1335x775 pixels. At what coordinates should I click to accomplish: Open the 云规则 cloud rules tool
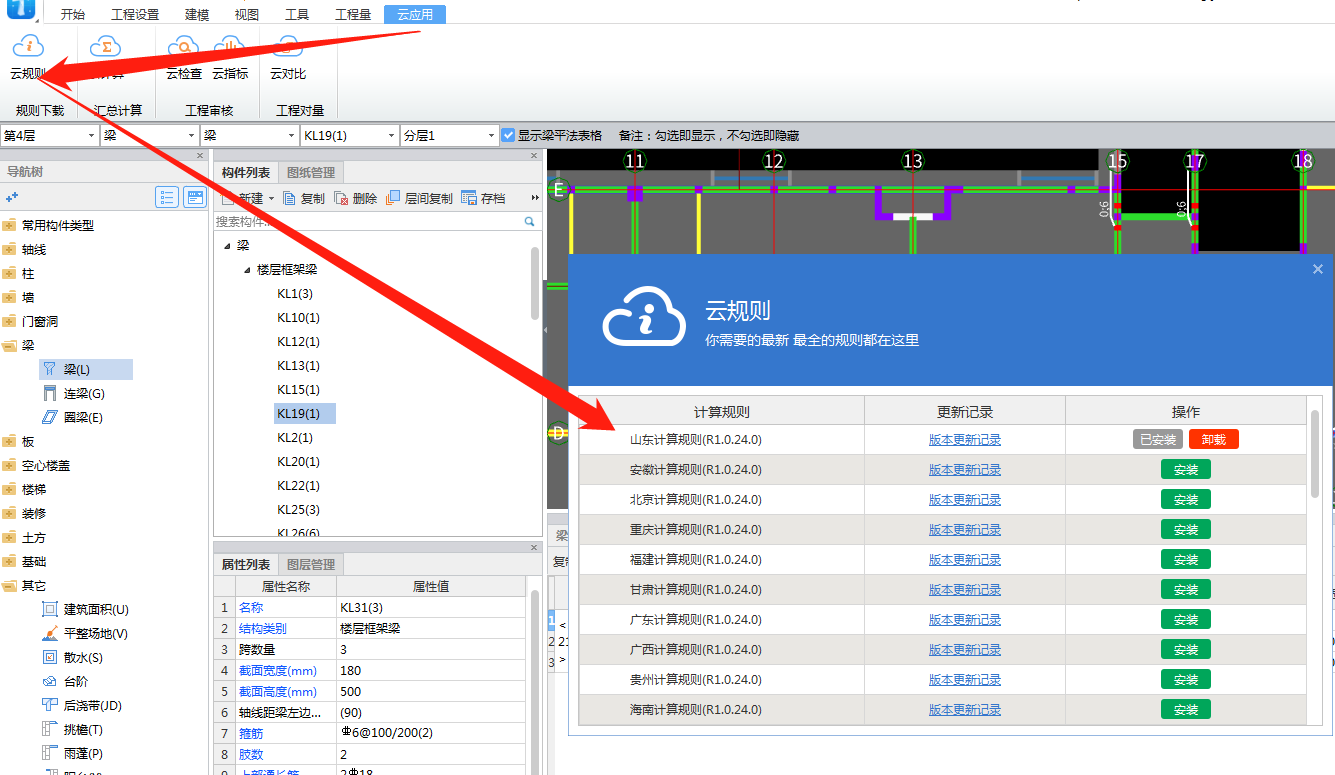(x=28, y=57)
